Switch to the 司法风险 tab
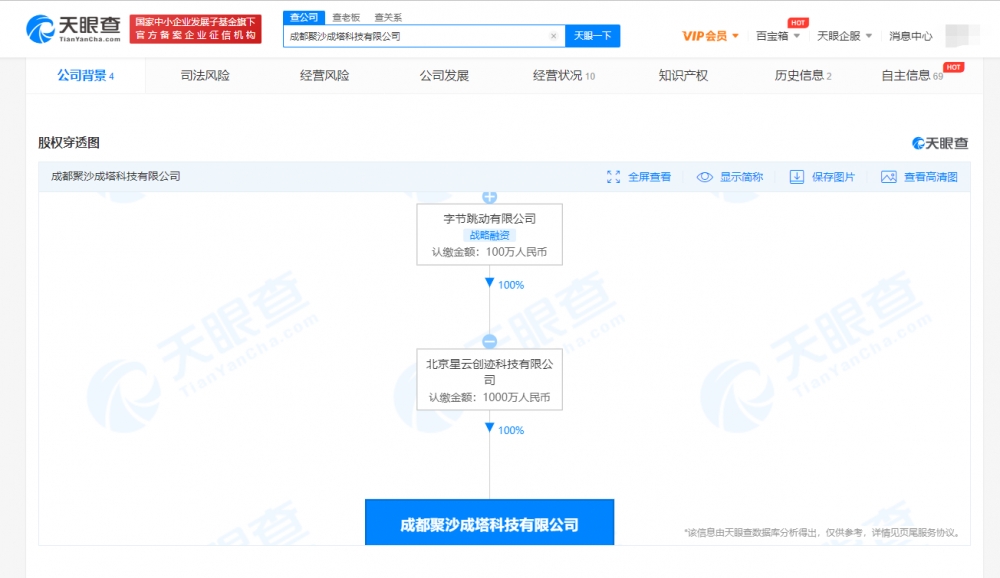This screenshot has width=1000, height=578. pyautogui.click(x=205, y=75)
